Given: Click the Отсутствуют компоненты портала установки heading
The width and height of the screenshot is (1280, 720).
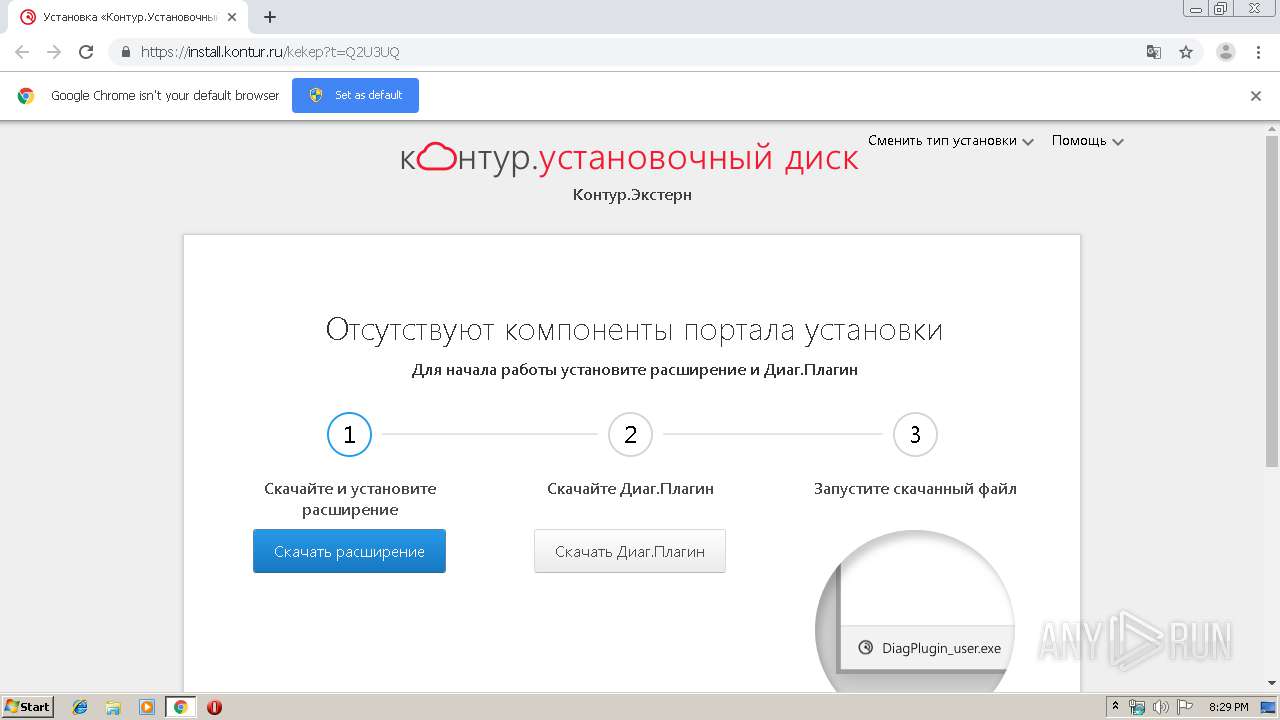Looking at the screenshot, I should pyautogui.click(x=634, y=330).
